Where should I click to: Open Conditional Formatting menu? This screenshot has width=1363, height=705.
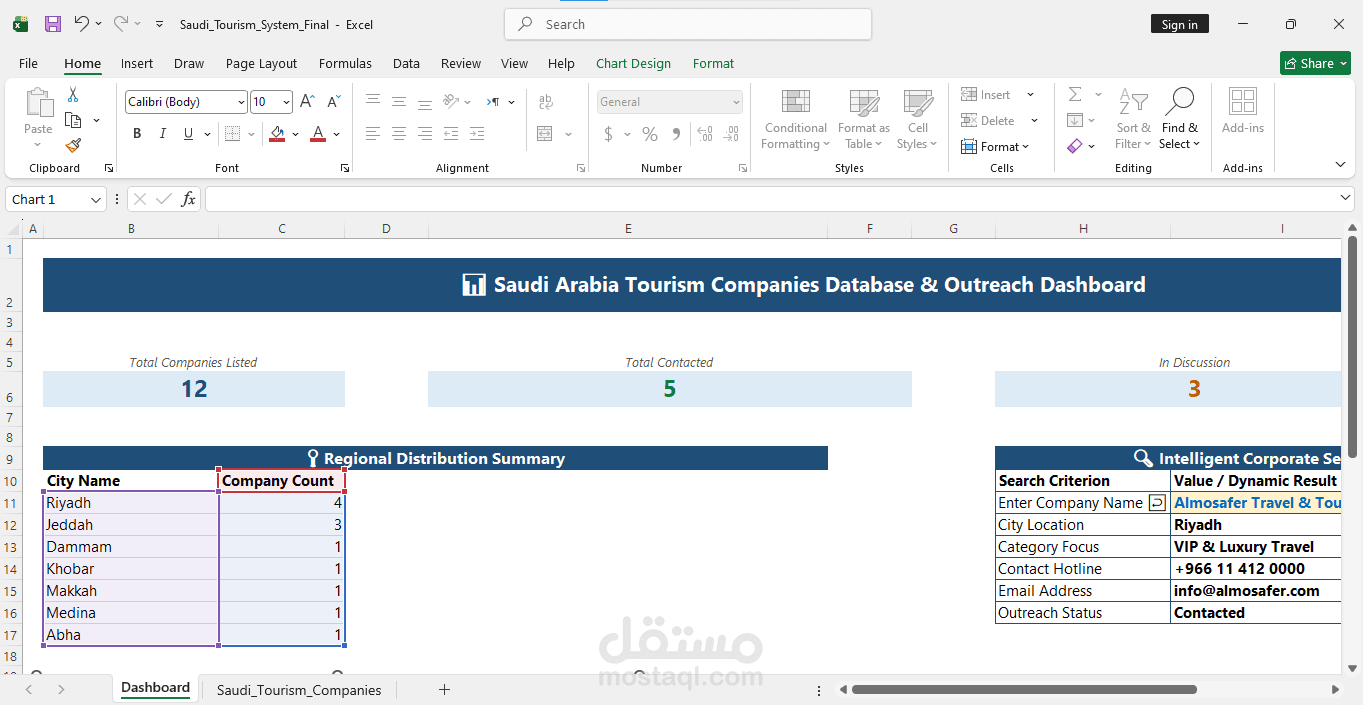[x=796, y=120]
